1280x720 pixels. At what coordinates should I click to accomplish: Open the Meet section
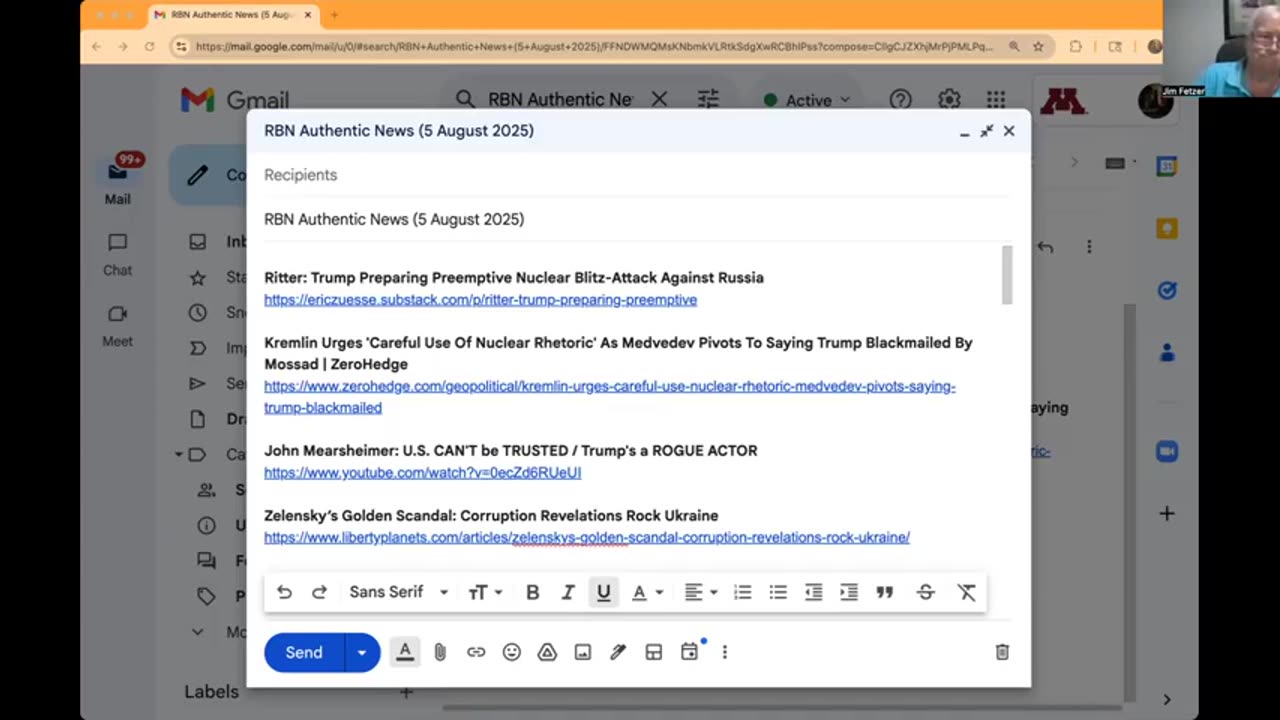tap(117, 325)
